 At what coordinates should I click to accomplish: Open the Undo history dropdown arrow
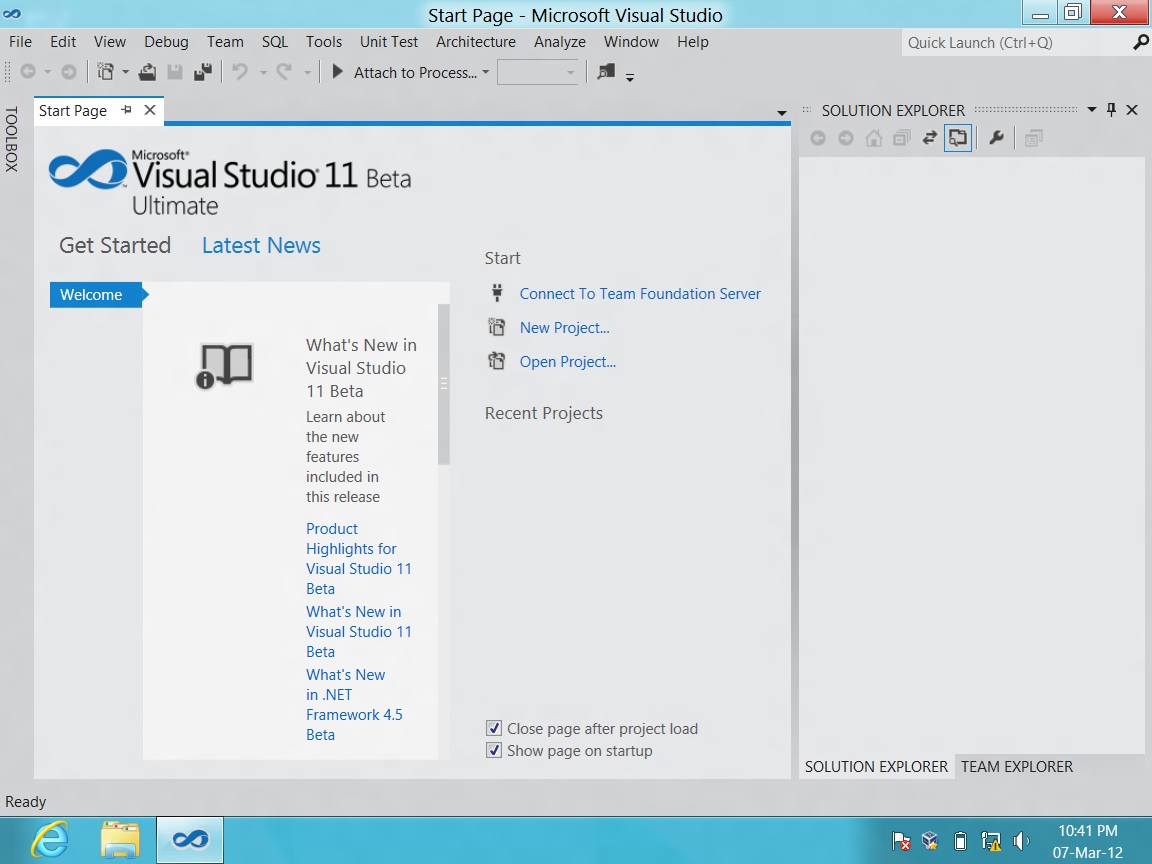[263, 72]
